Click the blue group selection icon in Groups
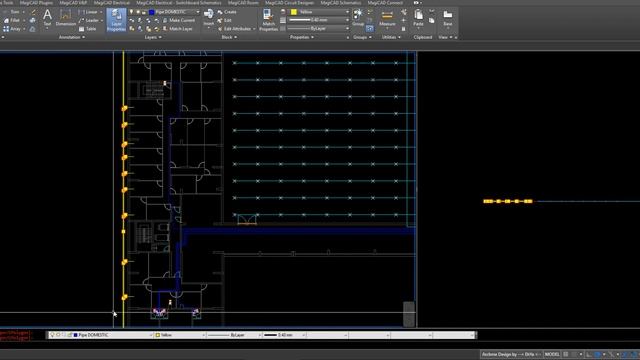Screen dimensions: 640x360 tap(369, 29)
